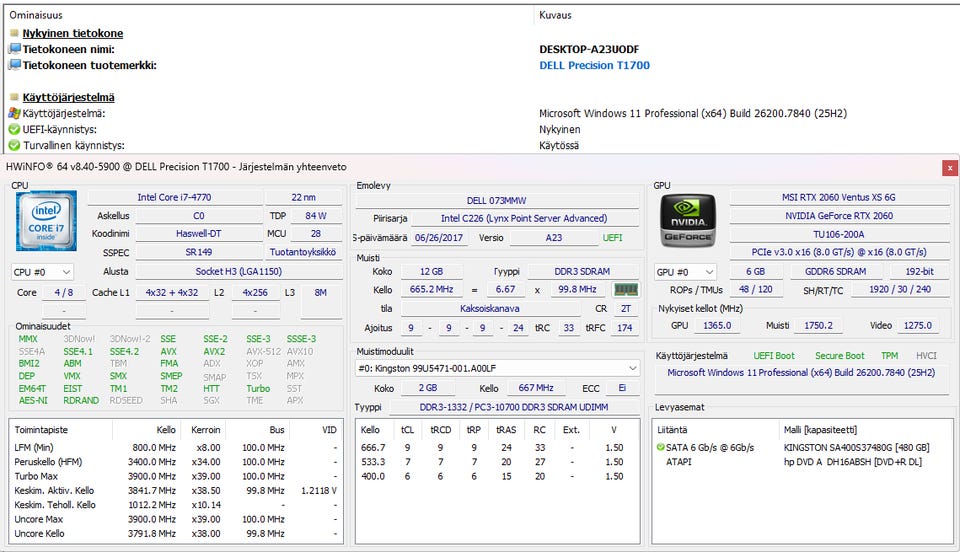Expand the Kingston memory module dropdown
The width and height of the screenshot is (960, 552).
497,368
